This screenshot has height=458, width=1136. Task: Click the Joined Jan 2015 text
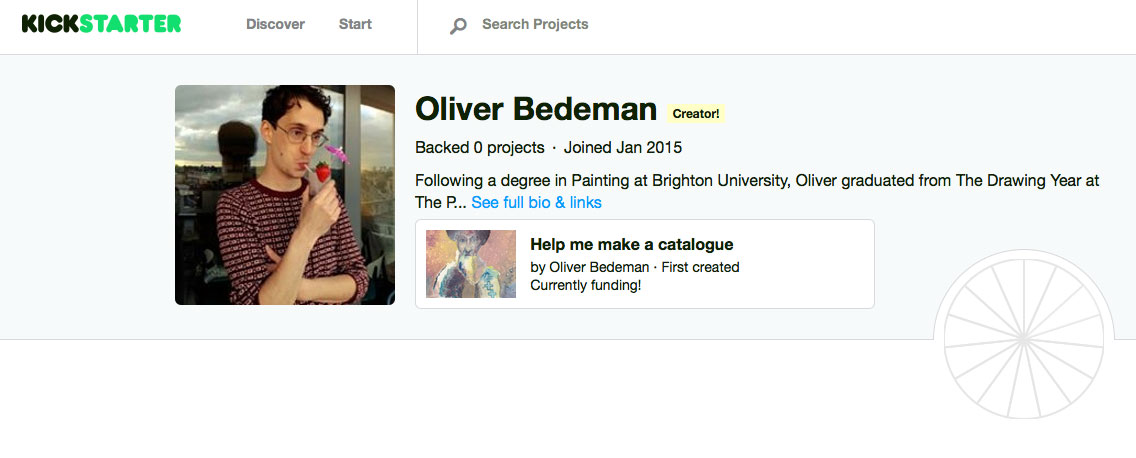pyautogui.click(x=622, y=147)
